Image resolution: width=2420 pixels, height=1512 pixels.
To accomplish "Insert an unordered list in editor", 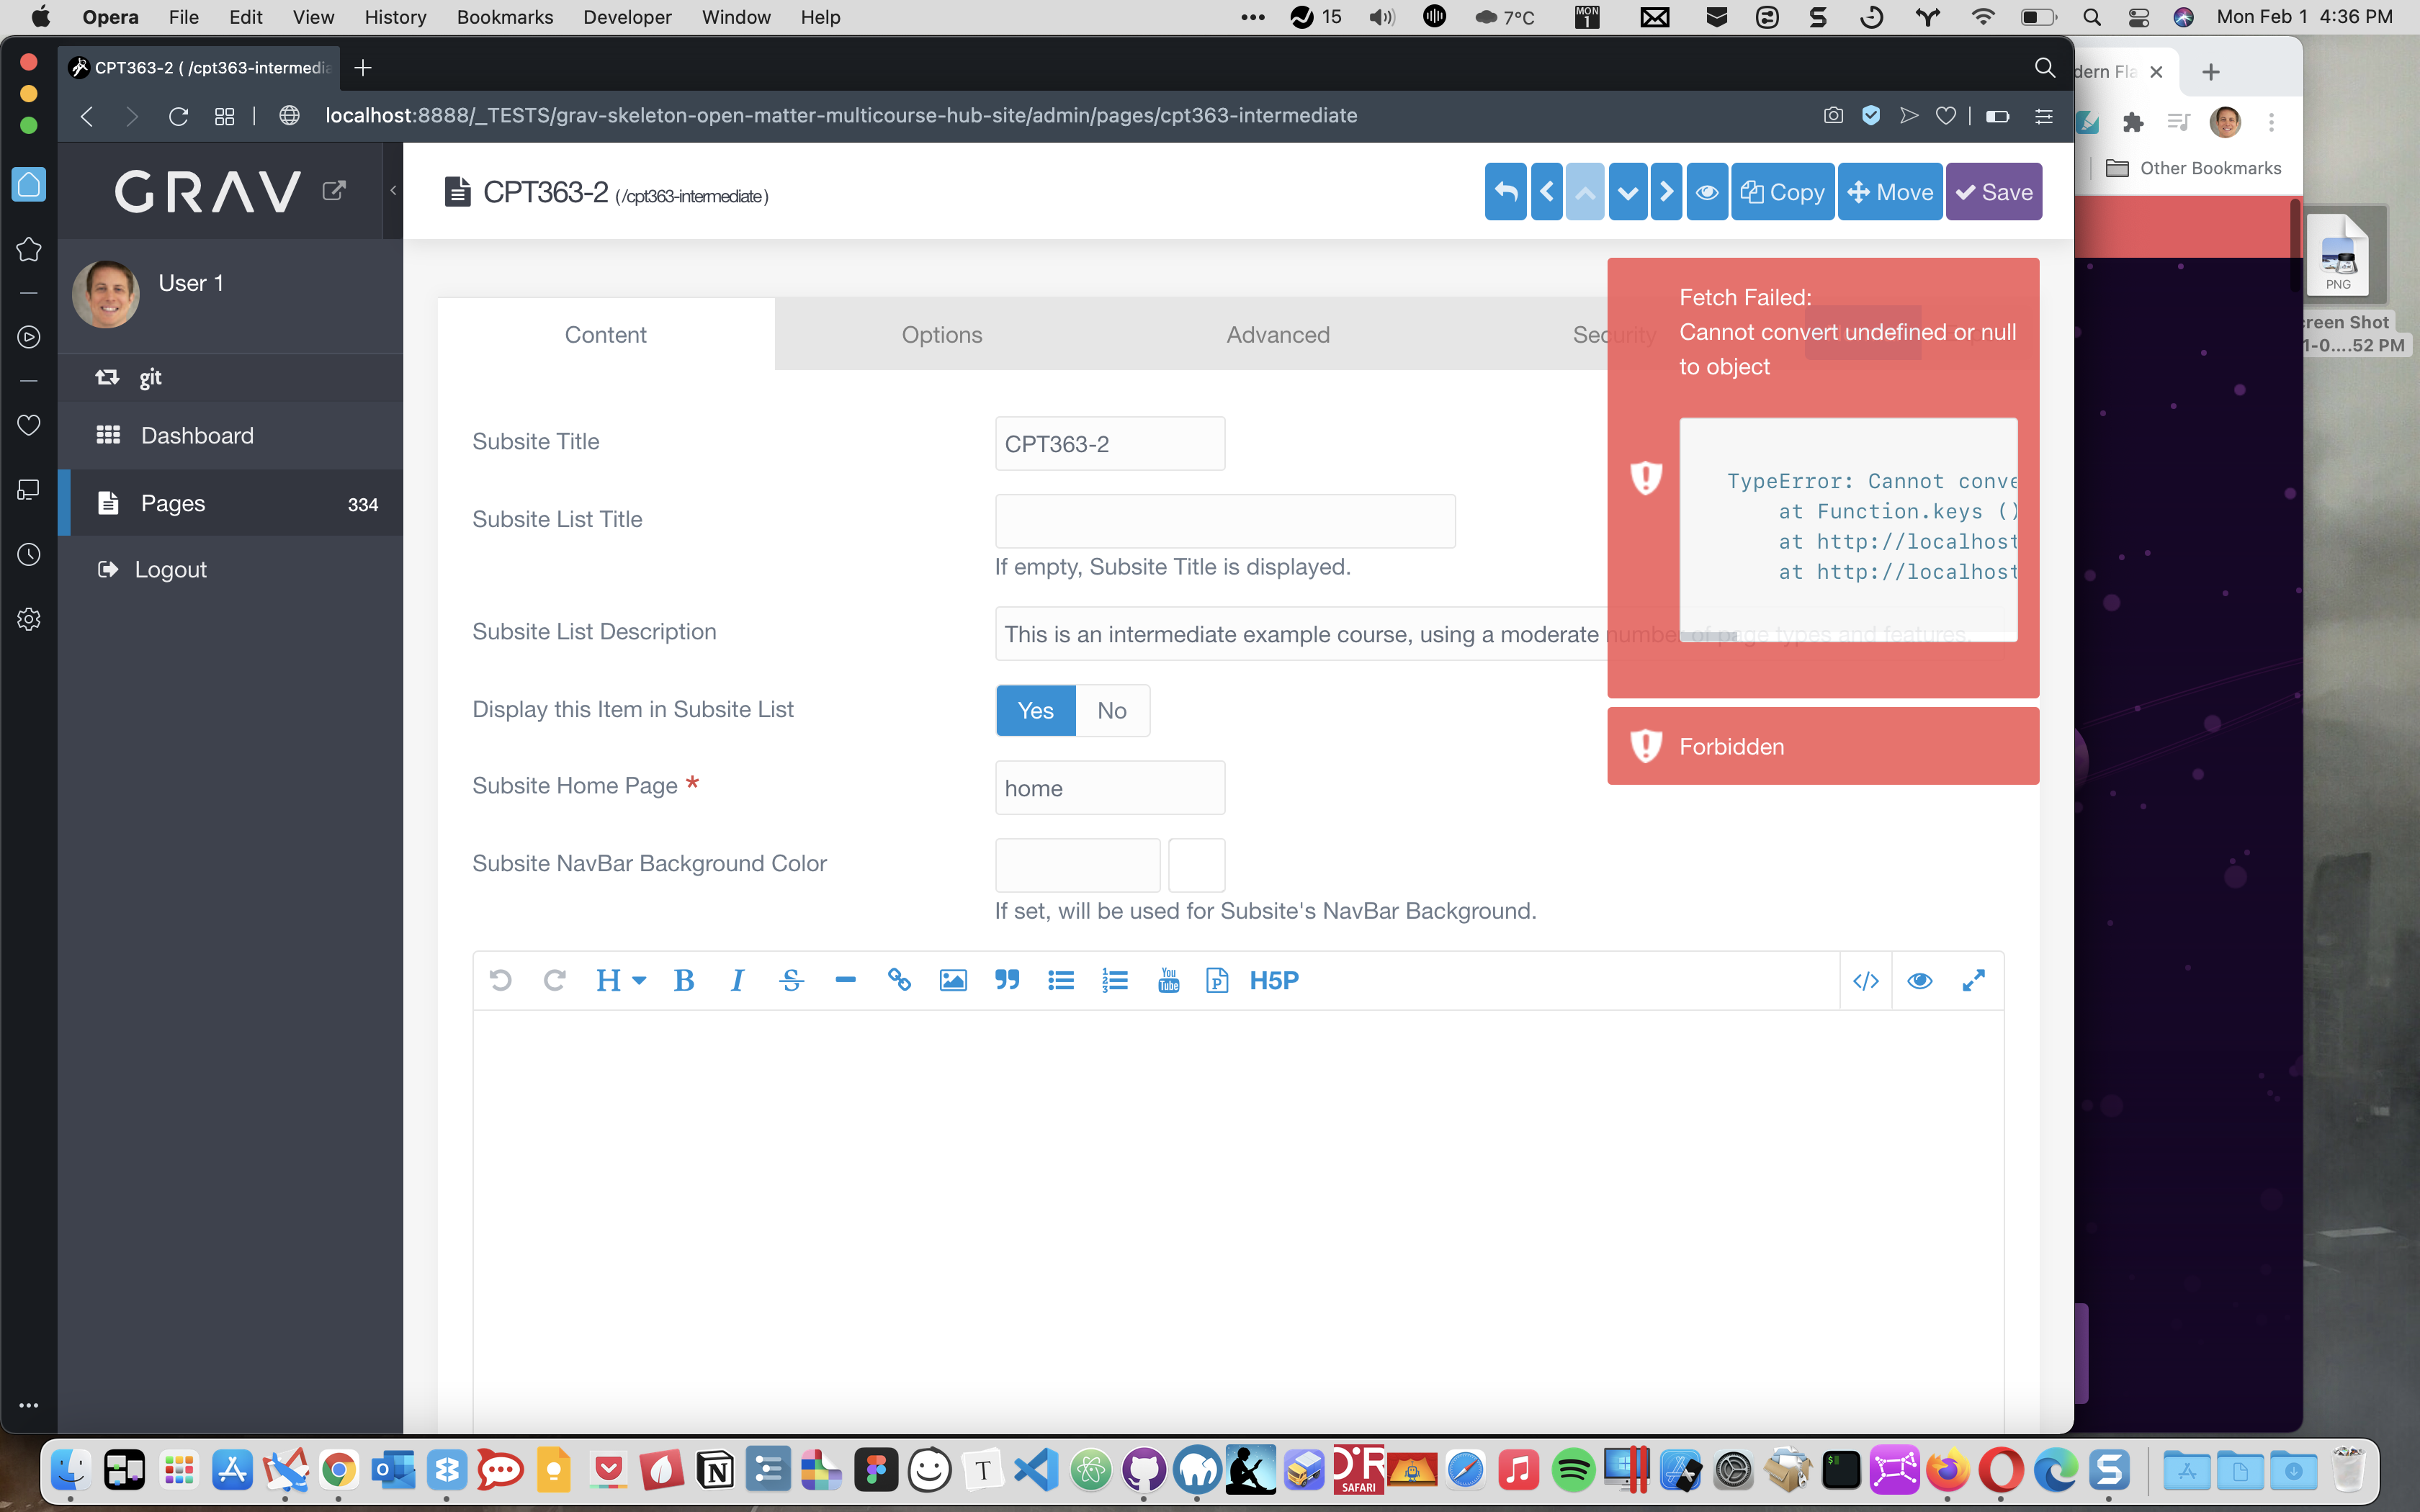I will point(1061,980).
